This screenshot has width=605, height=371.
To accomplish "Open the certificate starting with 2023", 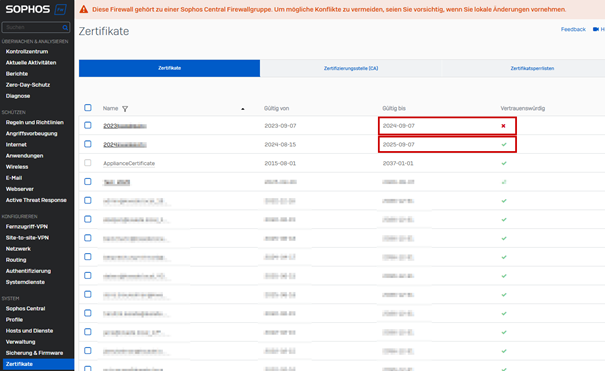I will point(125,126).
